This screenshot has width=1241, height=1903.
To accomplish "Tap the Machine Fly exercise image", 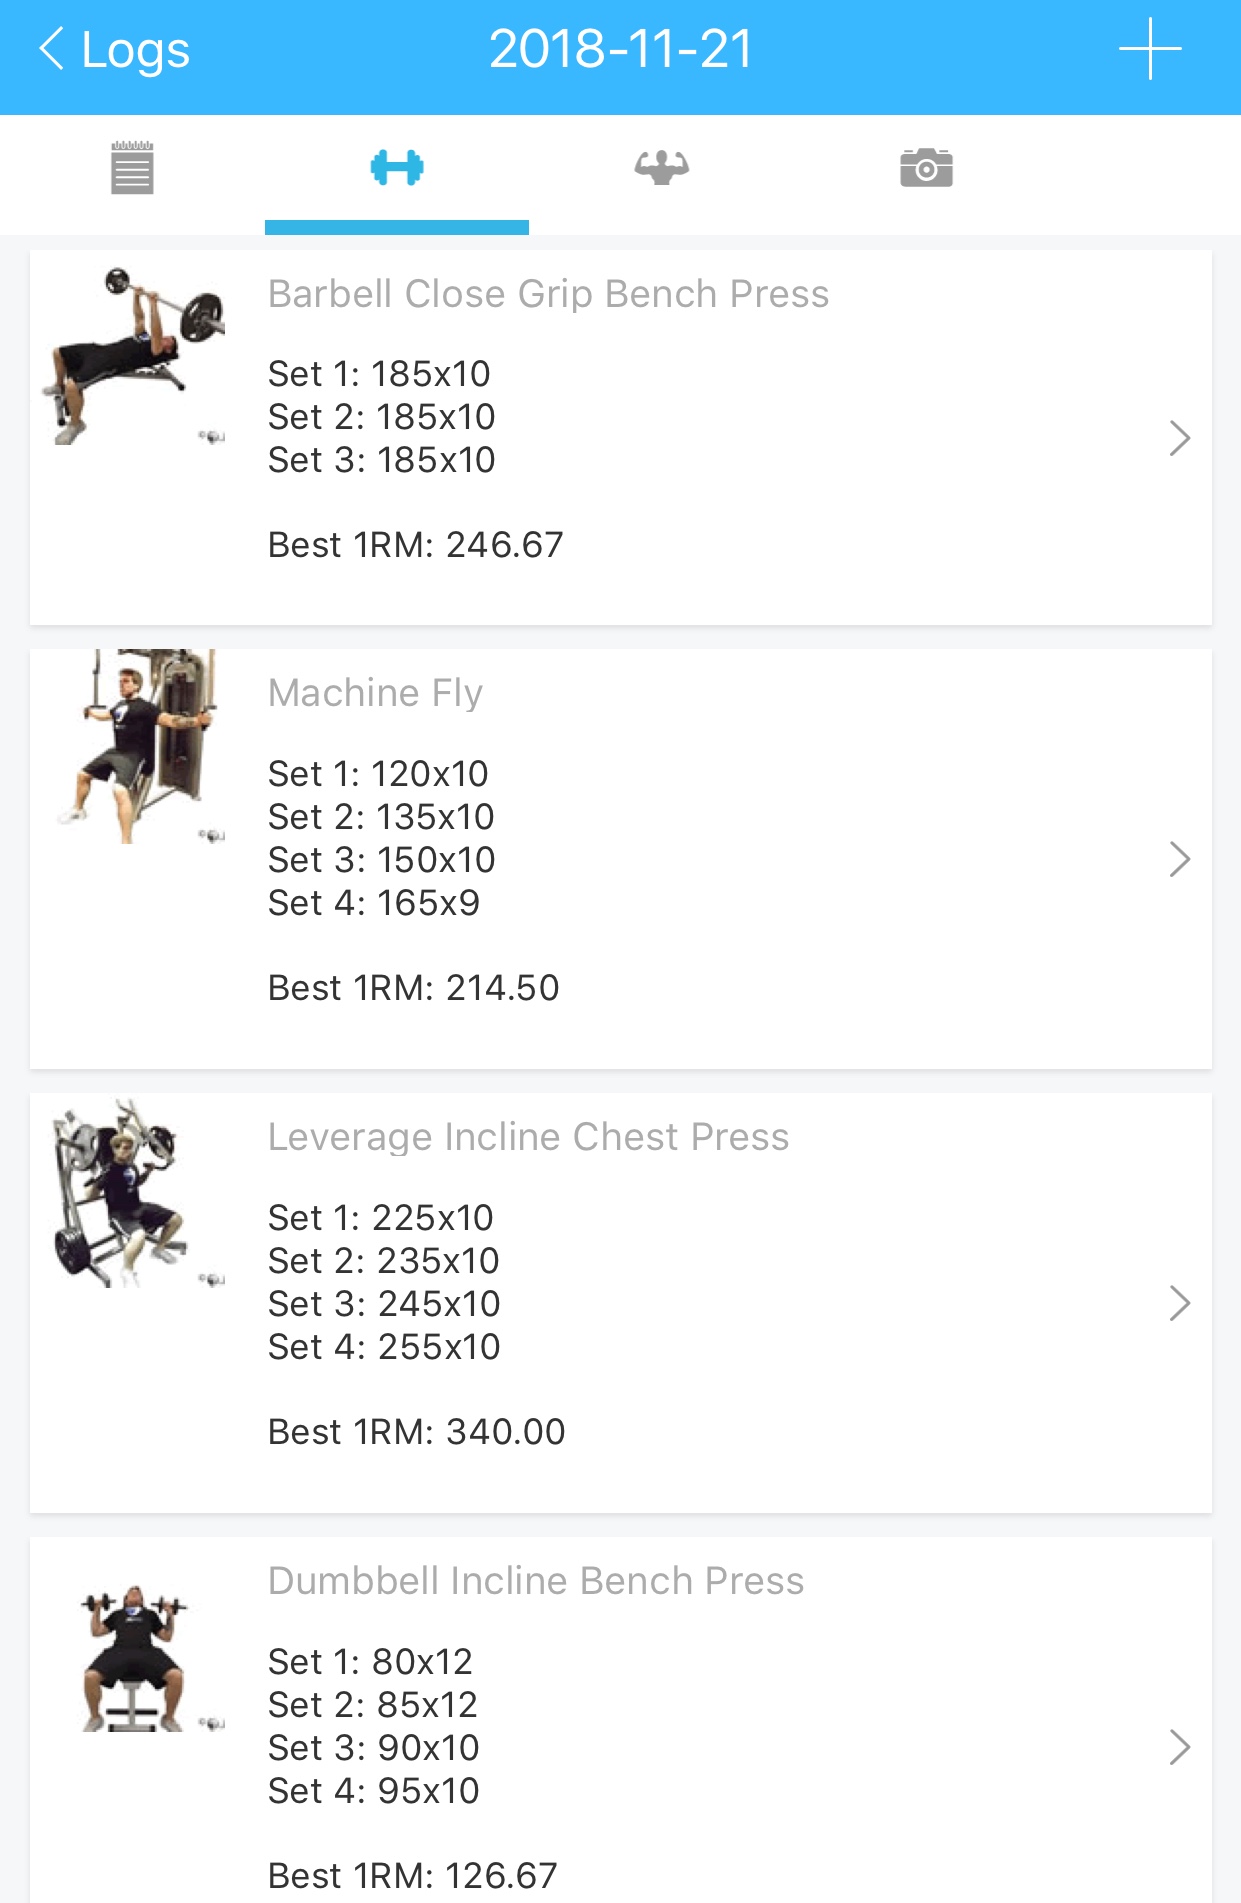I will 138,747.
